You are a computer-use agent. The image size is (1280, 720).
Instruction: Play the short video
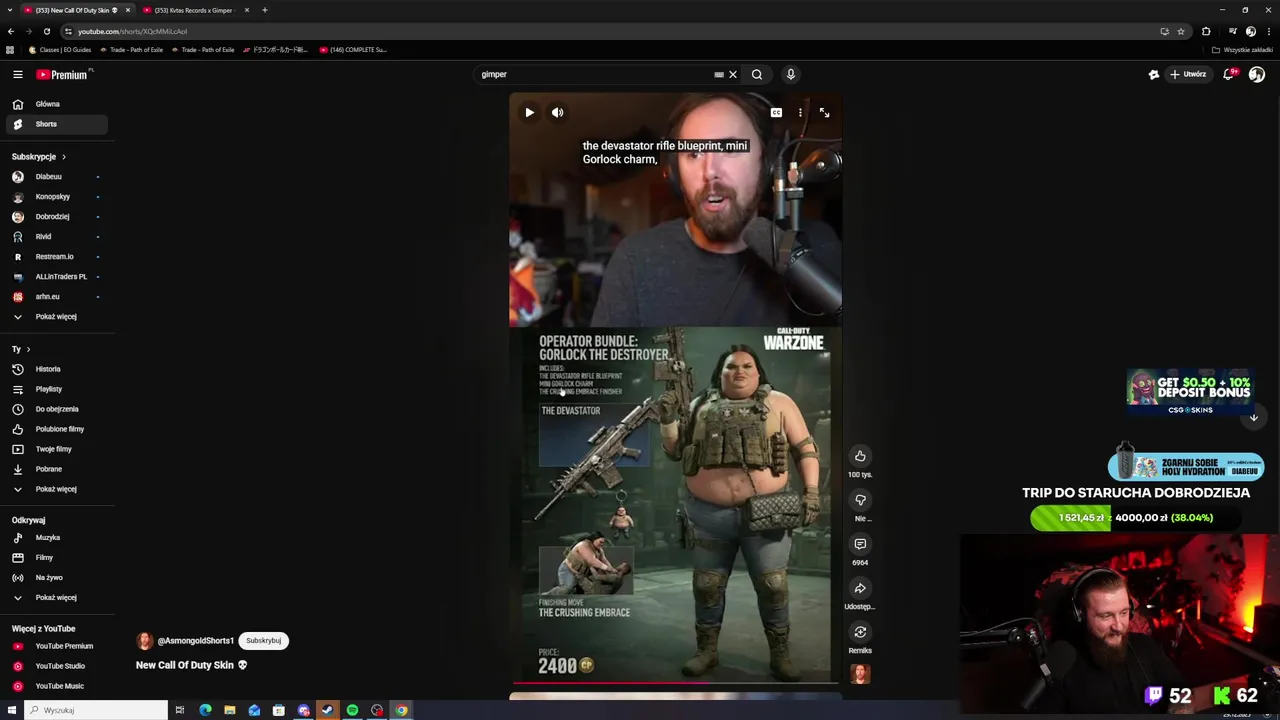pyautogui.click(x=529, y=112)
